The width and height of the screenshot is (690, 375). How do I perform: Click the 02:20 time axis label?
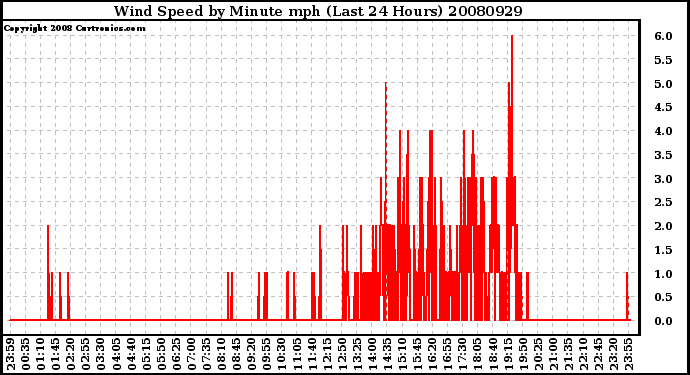[x=71, y=354]
